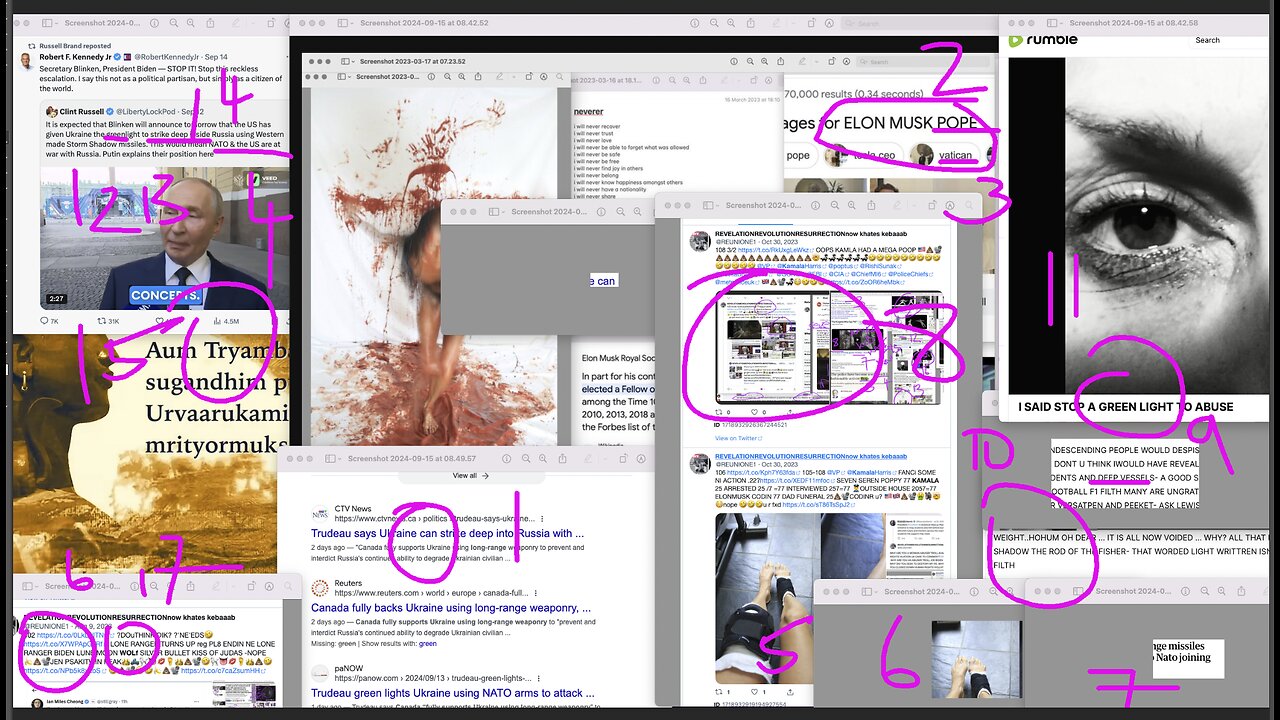Rotate image in Screenshot 08.42.52 window

pos(811,22)
